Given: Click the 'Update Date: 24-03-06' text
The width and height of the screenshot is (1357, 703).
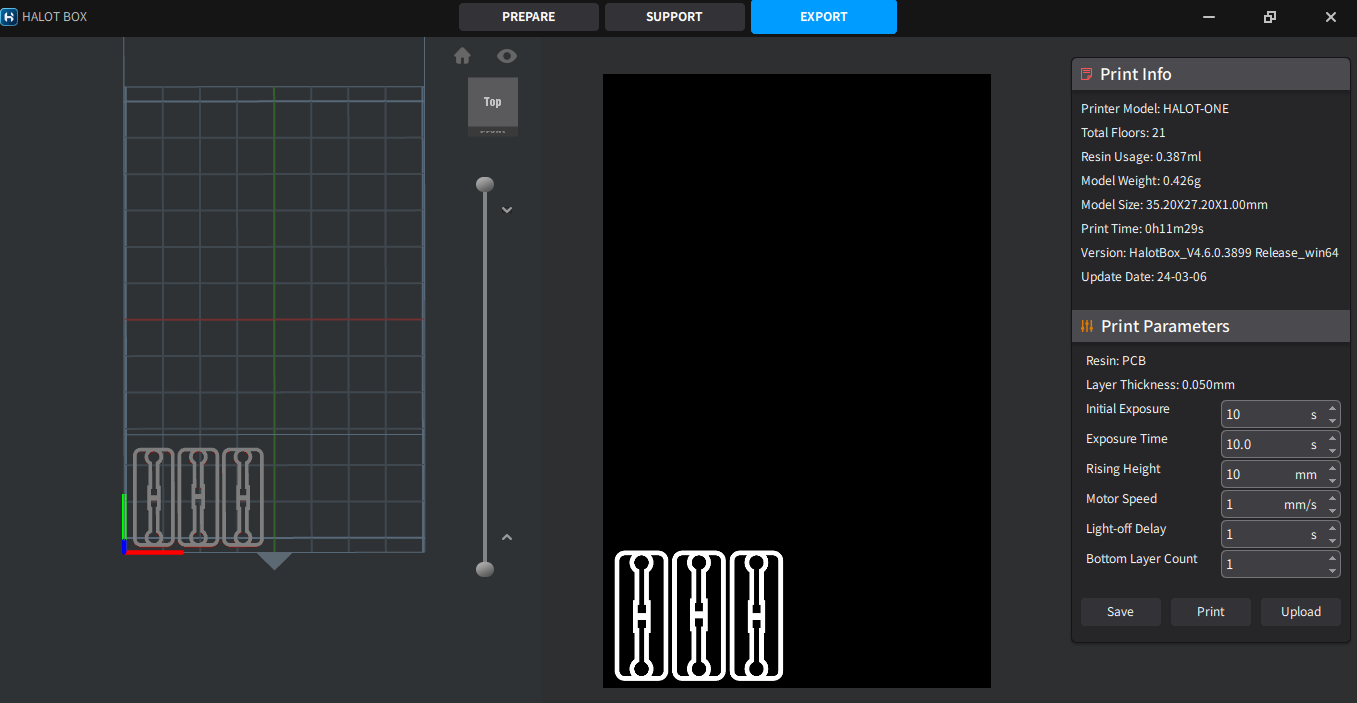Looking at the screenshot, I should pos(1144,276).
